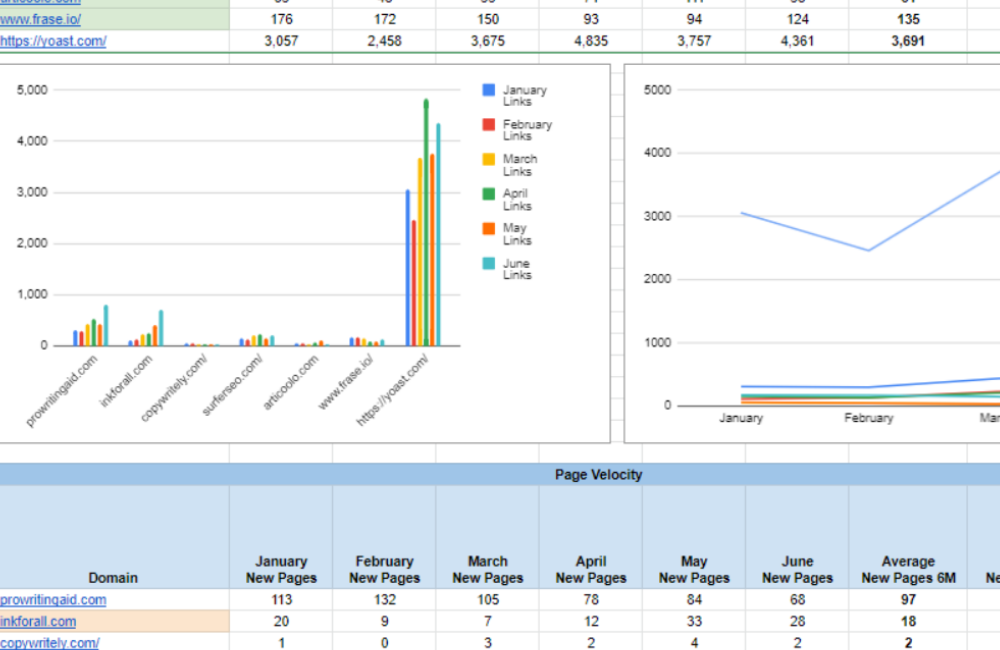Viewport: 1000px width, 650px height.
Task: Open the copywritely.com/ domain link
Action: click(50, 642)
